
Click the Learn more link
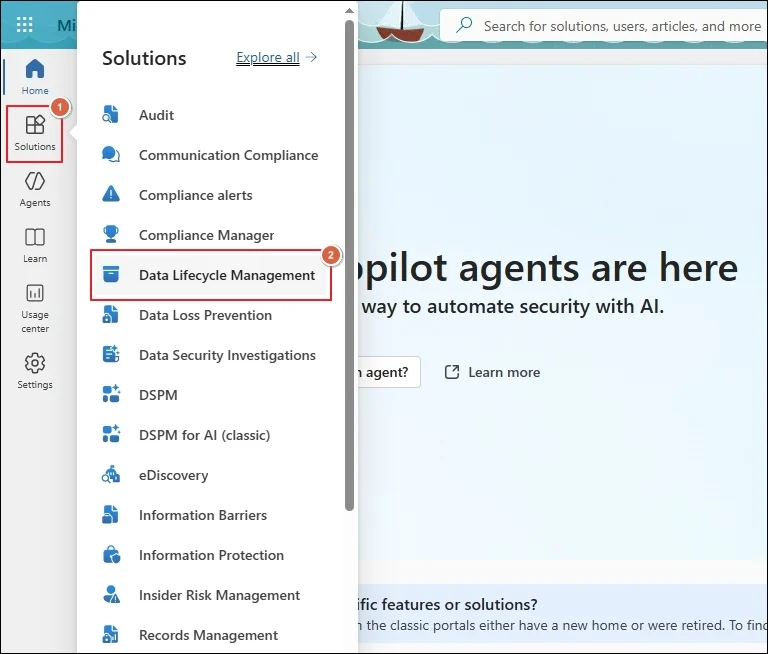click(504, 372)
